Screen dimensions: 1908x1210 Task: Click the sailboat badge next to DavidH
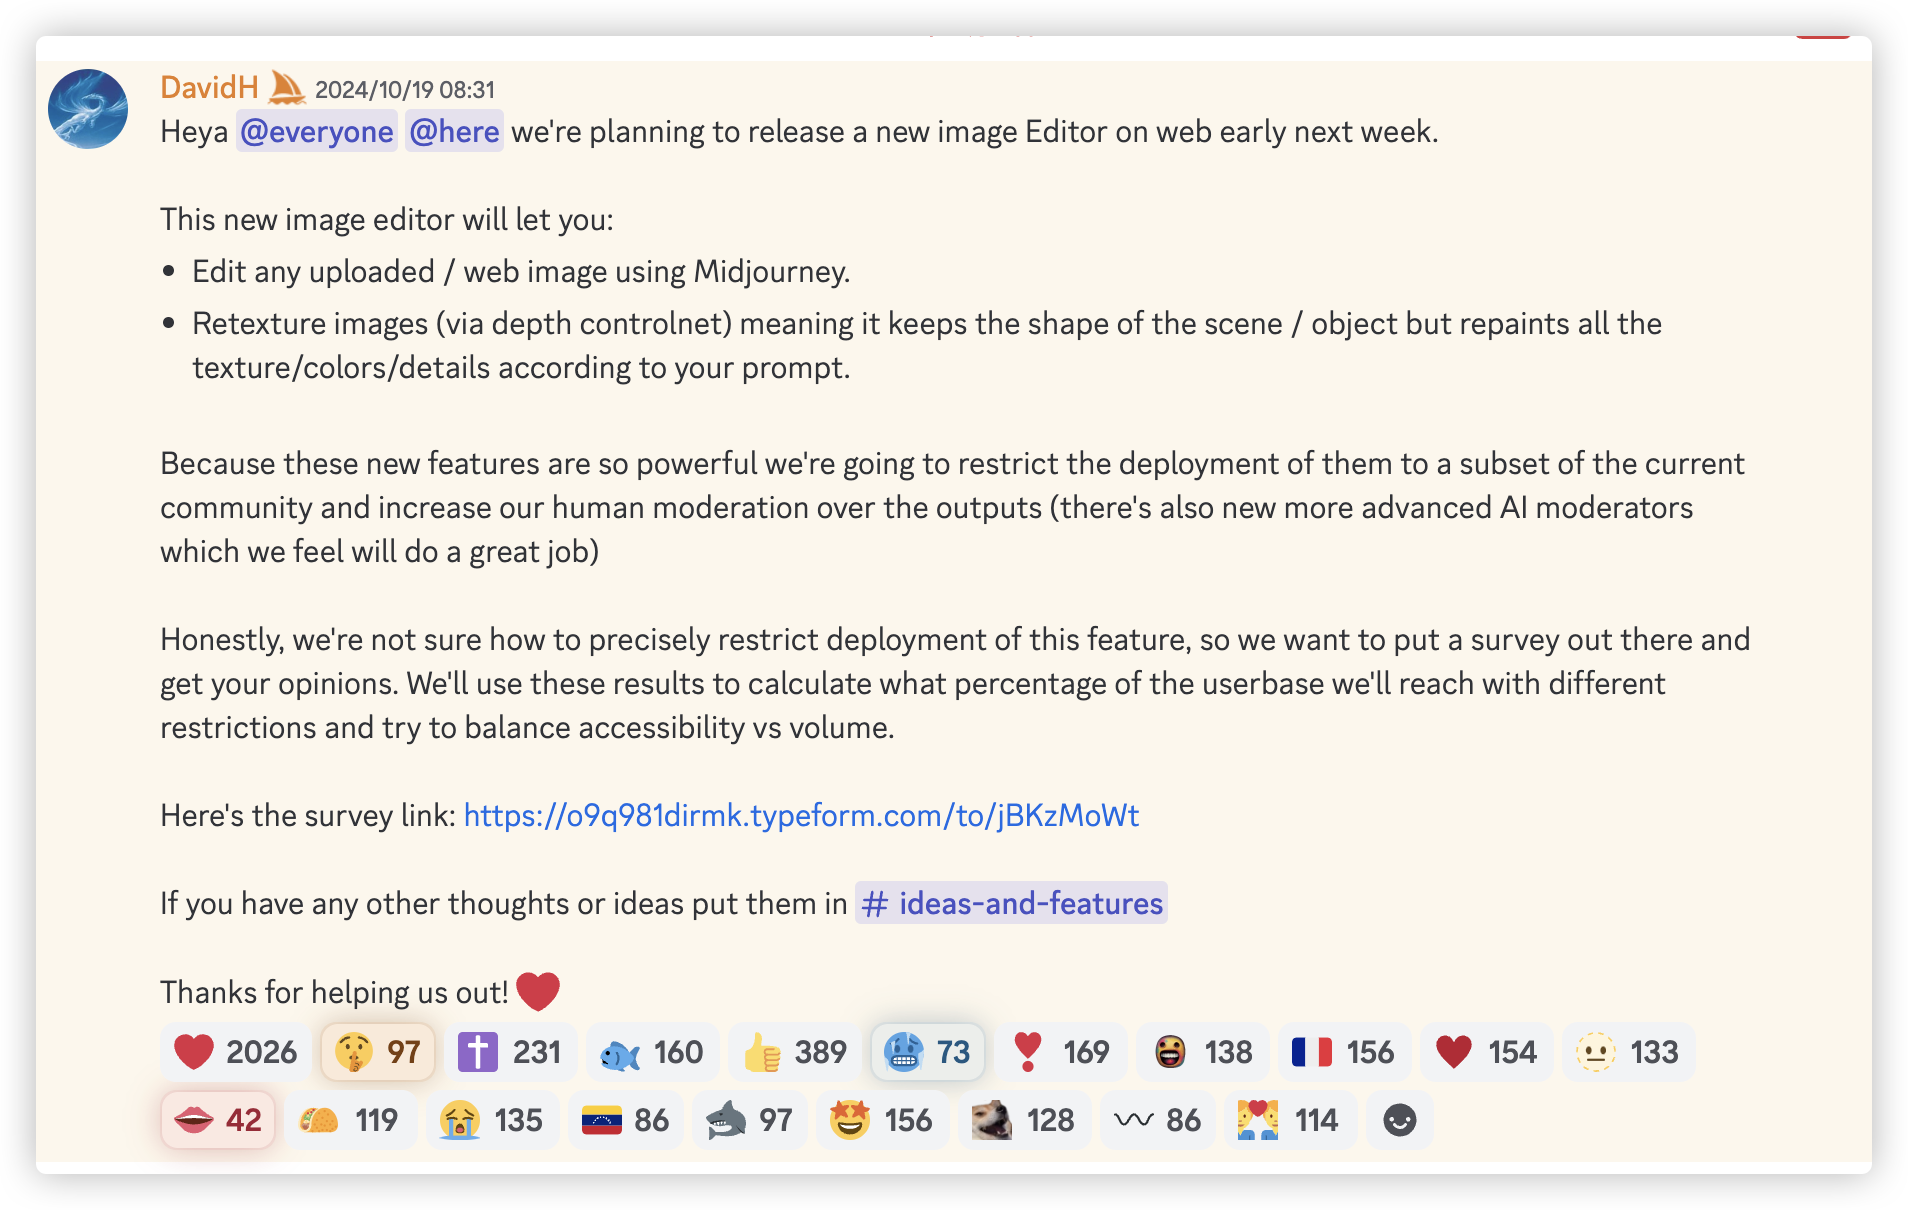tap(287, 88)
